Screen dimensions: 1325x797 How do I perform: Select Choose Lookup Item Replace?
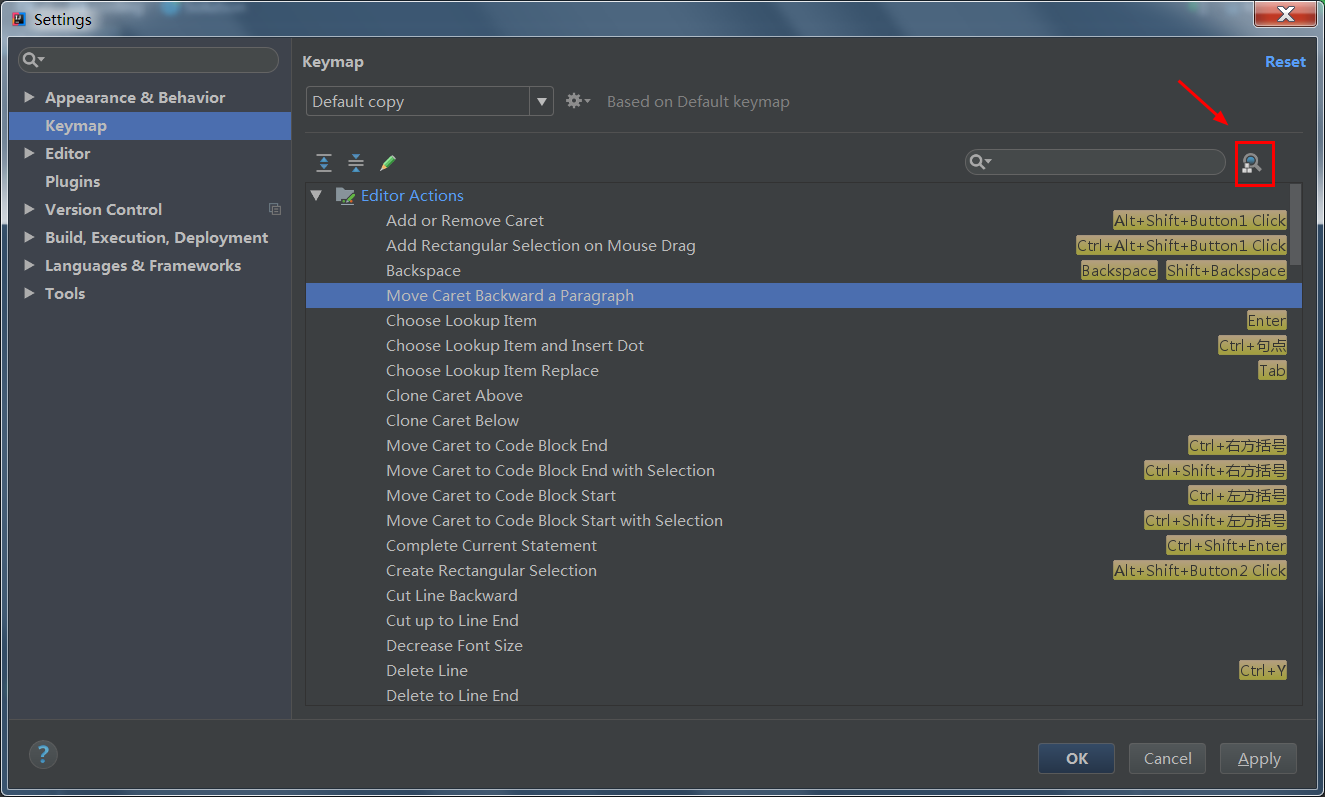click(492, 370)
